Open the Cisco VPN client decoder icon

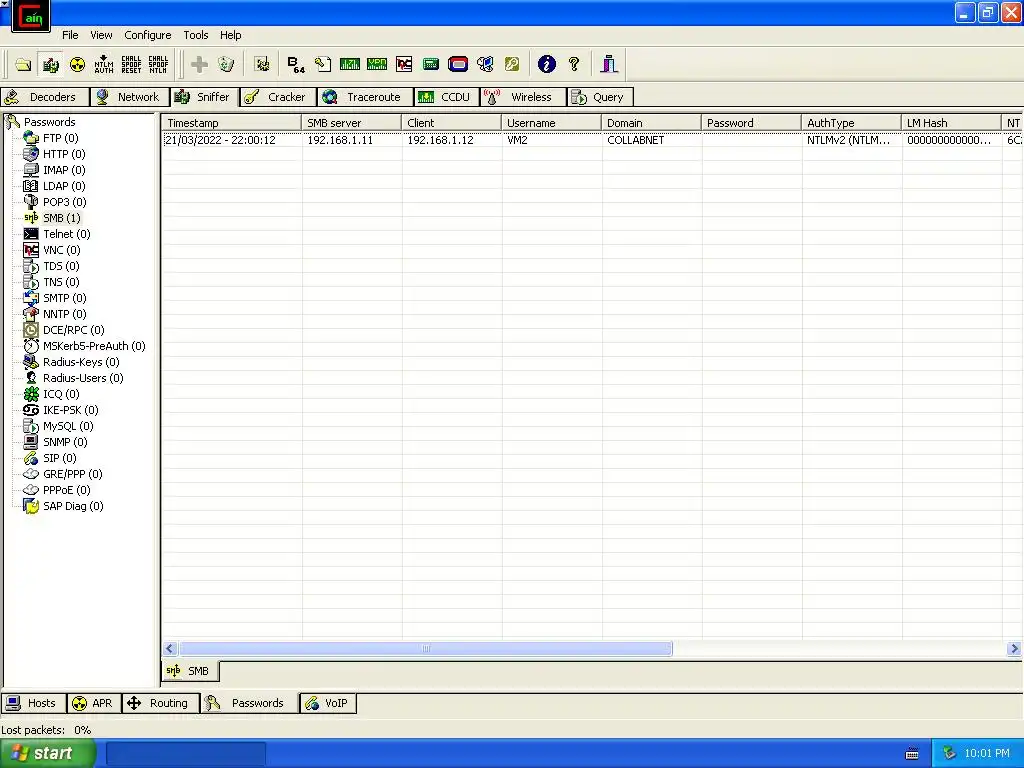click(x=377, y=64)
